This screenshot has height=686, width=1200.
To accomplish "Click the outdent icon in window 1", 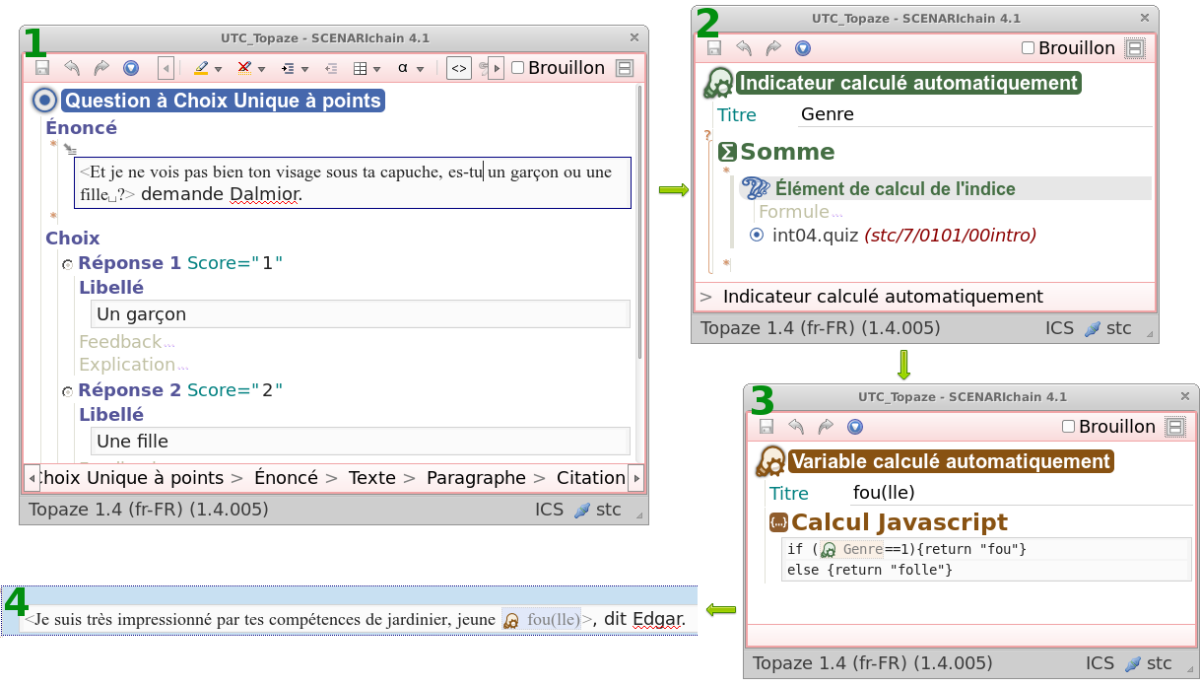I will 331,68.
